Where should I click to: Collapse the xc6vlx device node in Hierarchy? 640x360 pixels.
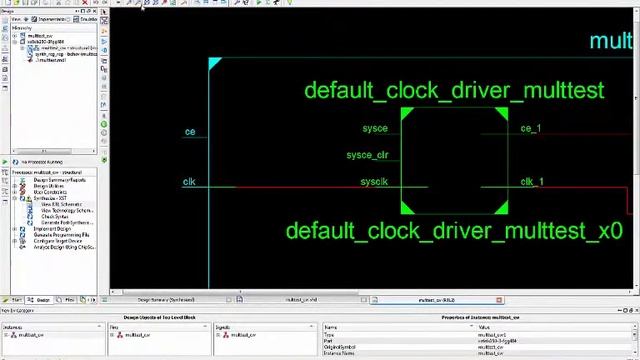tap(15, 42)
